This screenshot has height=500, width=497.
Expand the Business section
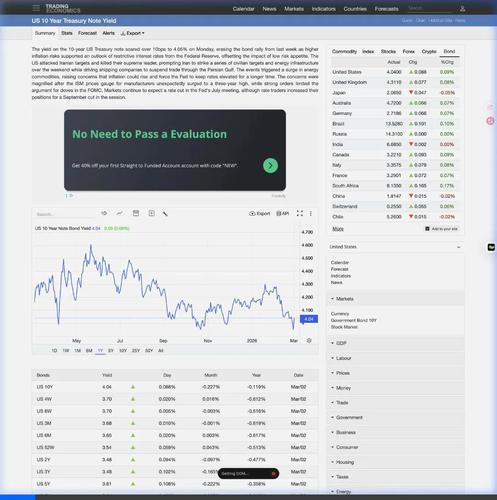[395, 432]
